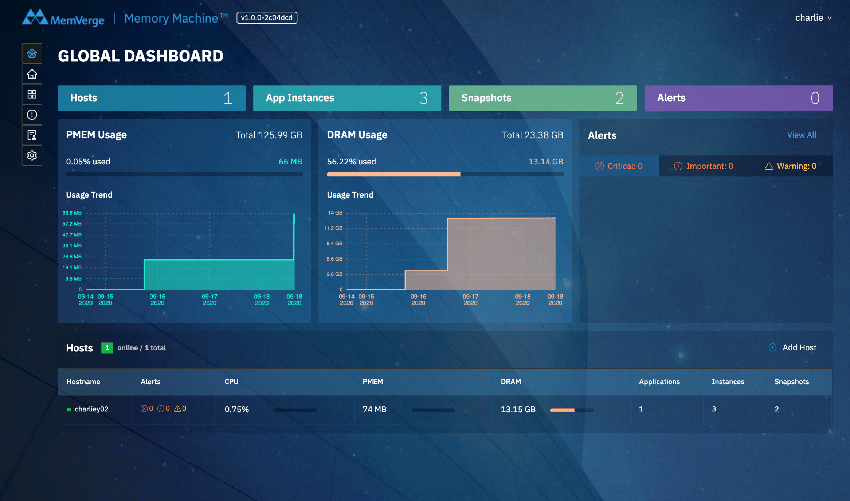Click the green online hosts count badge

click(107, 348)
